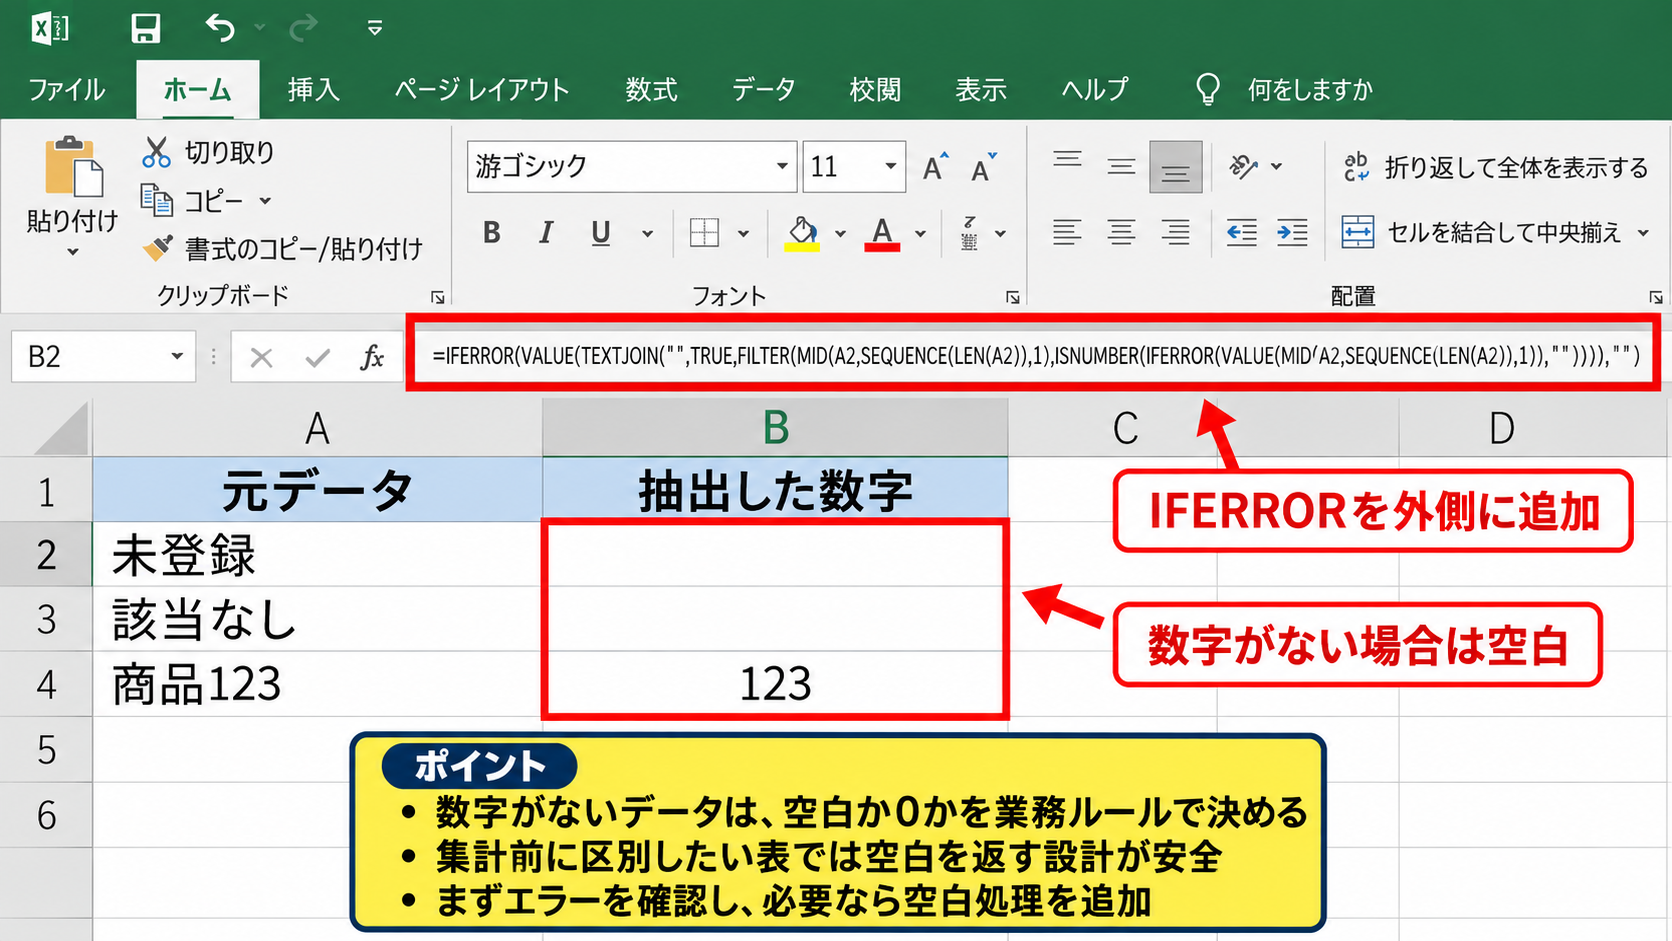This screenshot has height=941, width=1672.
Task: Open the font name 游ゴシック dropdown
Action: coord(782,166)
